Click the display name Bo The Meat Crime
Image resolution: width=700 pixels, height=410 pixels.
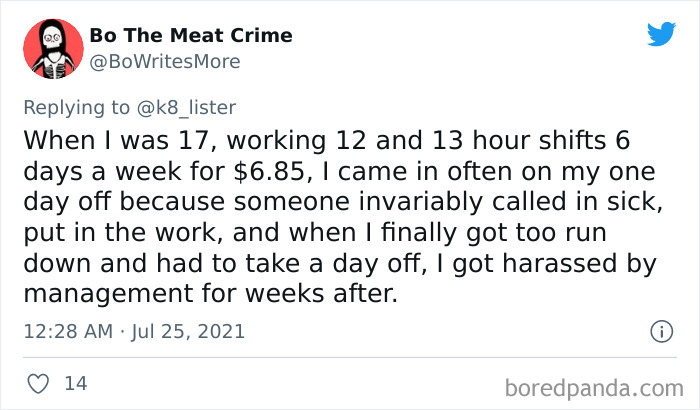191,36
